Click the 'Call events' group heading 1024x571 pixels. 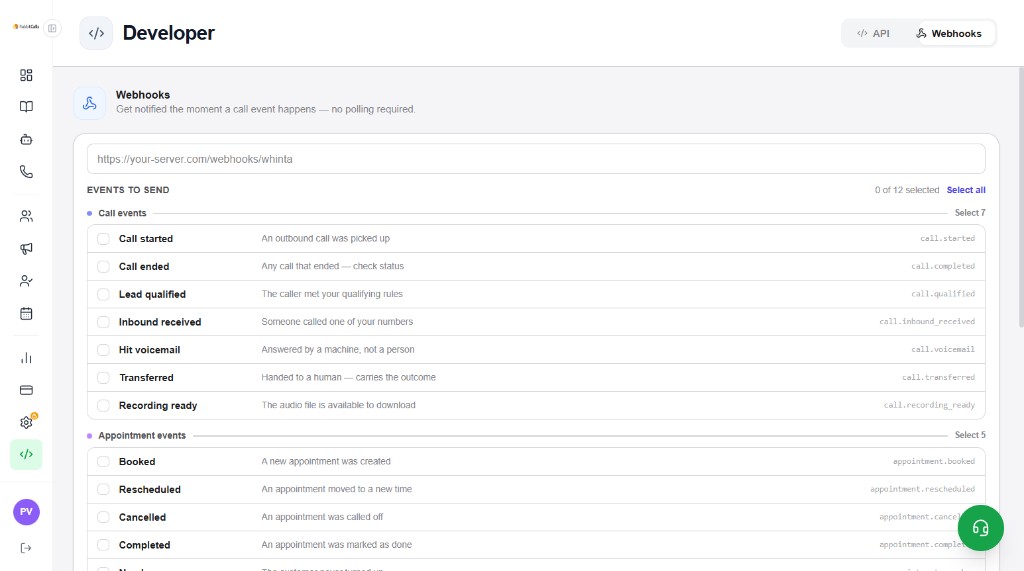(122, 213)
